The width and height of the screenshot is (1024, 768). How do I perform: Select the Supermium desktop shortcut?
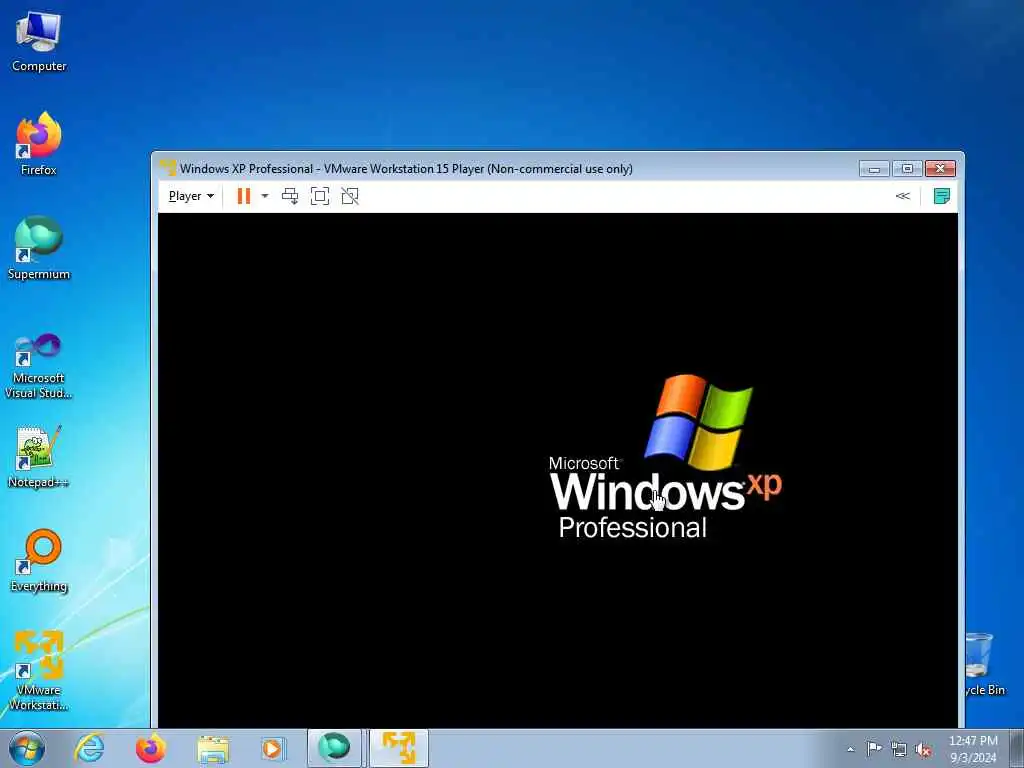point(39,249)
